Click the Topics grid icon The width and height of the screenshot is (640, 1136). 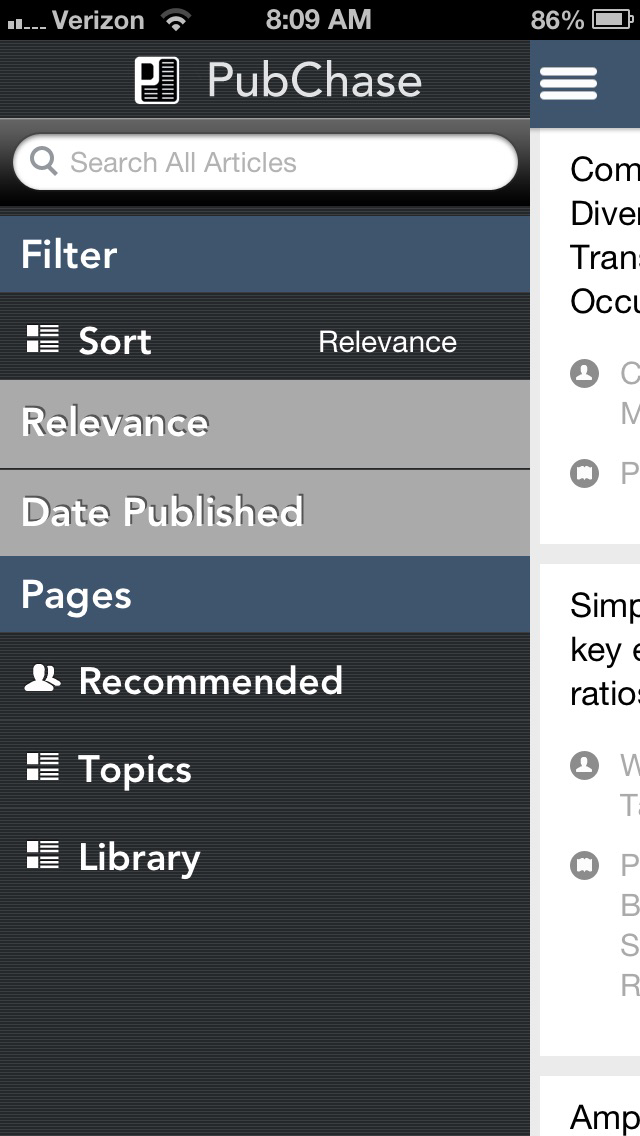[x=43, y=767]
